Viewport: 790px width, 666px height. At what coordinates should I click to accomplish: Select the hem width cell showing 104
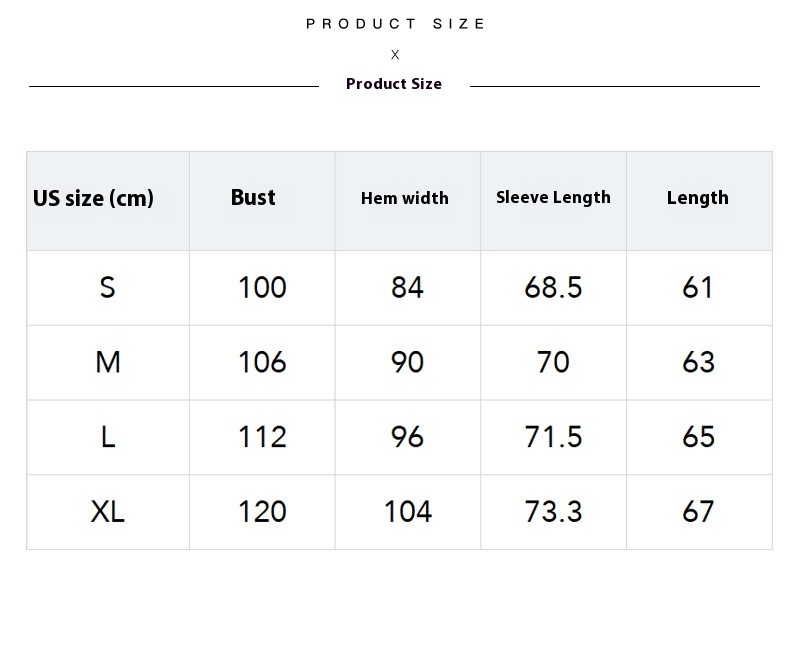click(407, 512)
